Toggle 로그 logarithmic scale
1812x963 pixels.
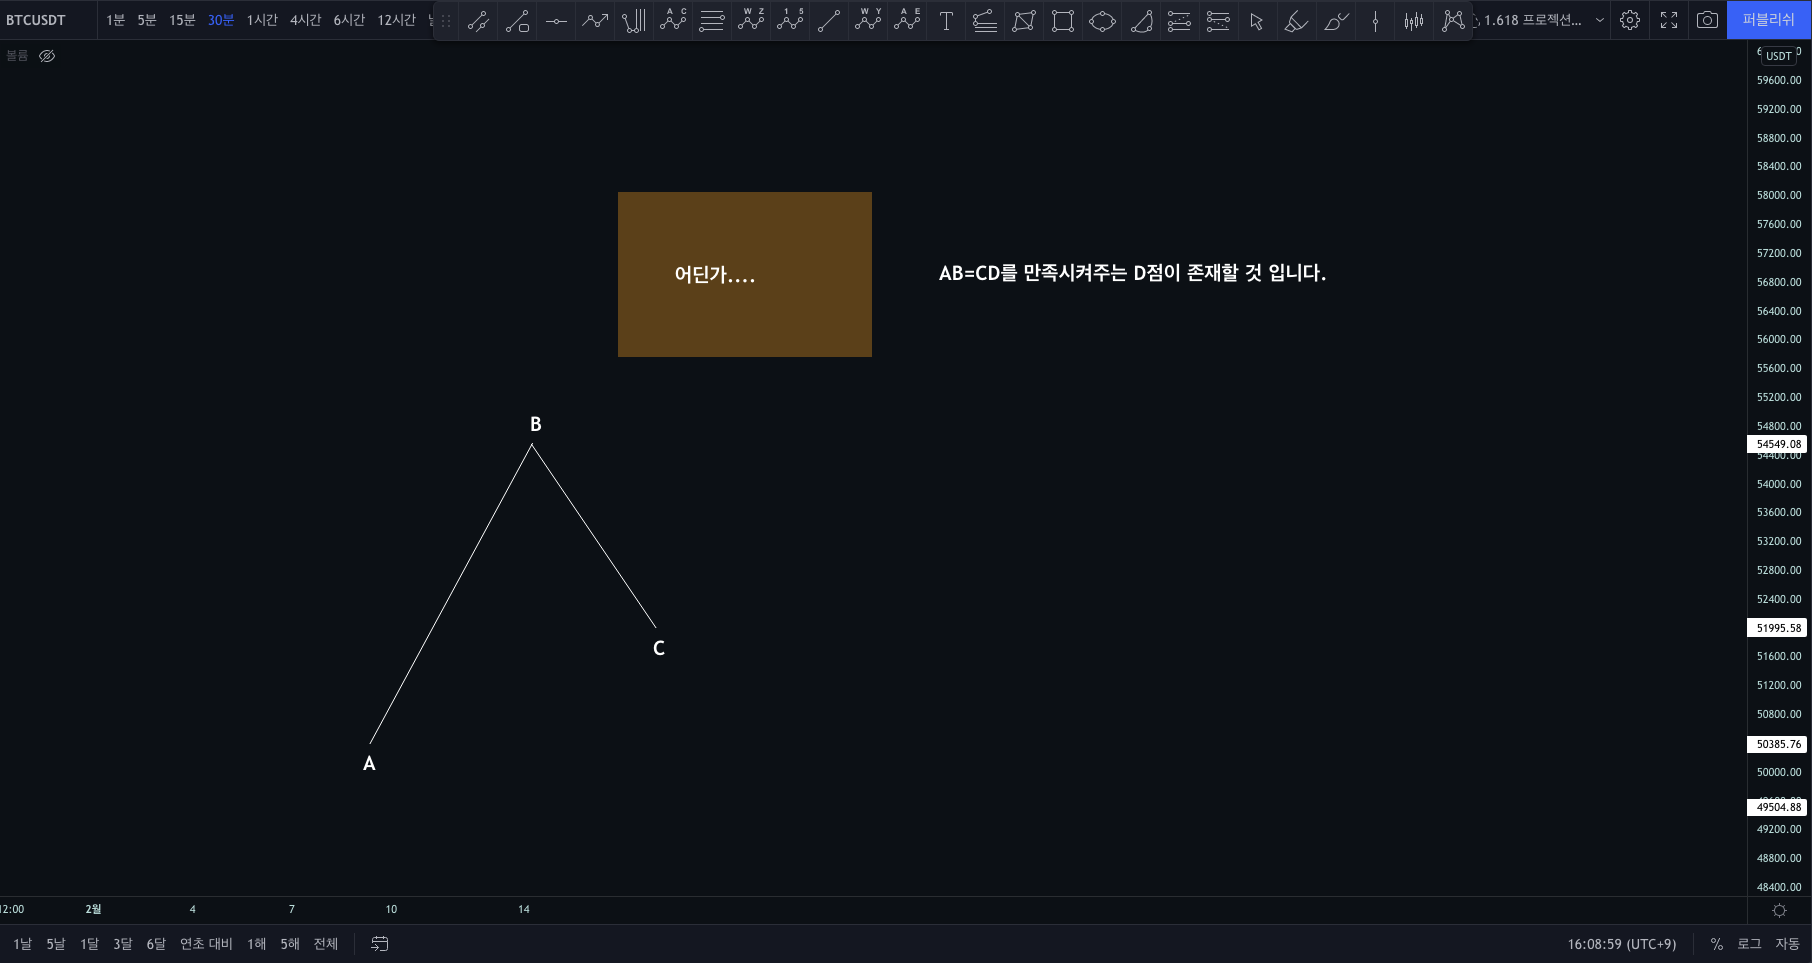click(1749, 944)
